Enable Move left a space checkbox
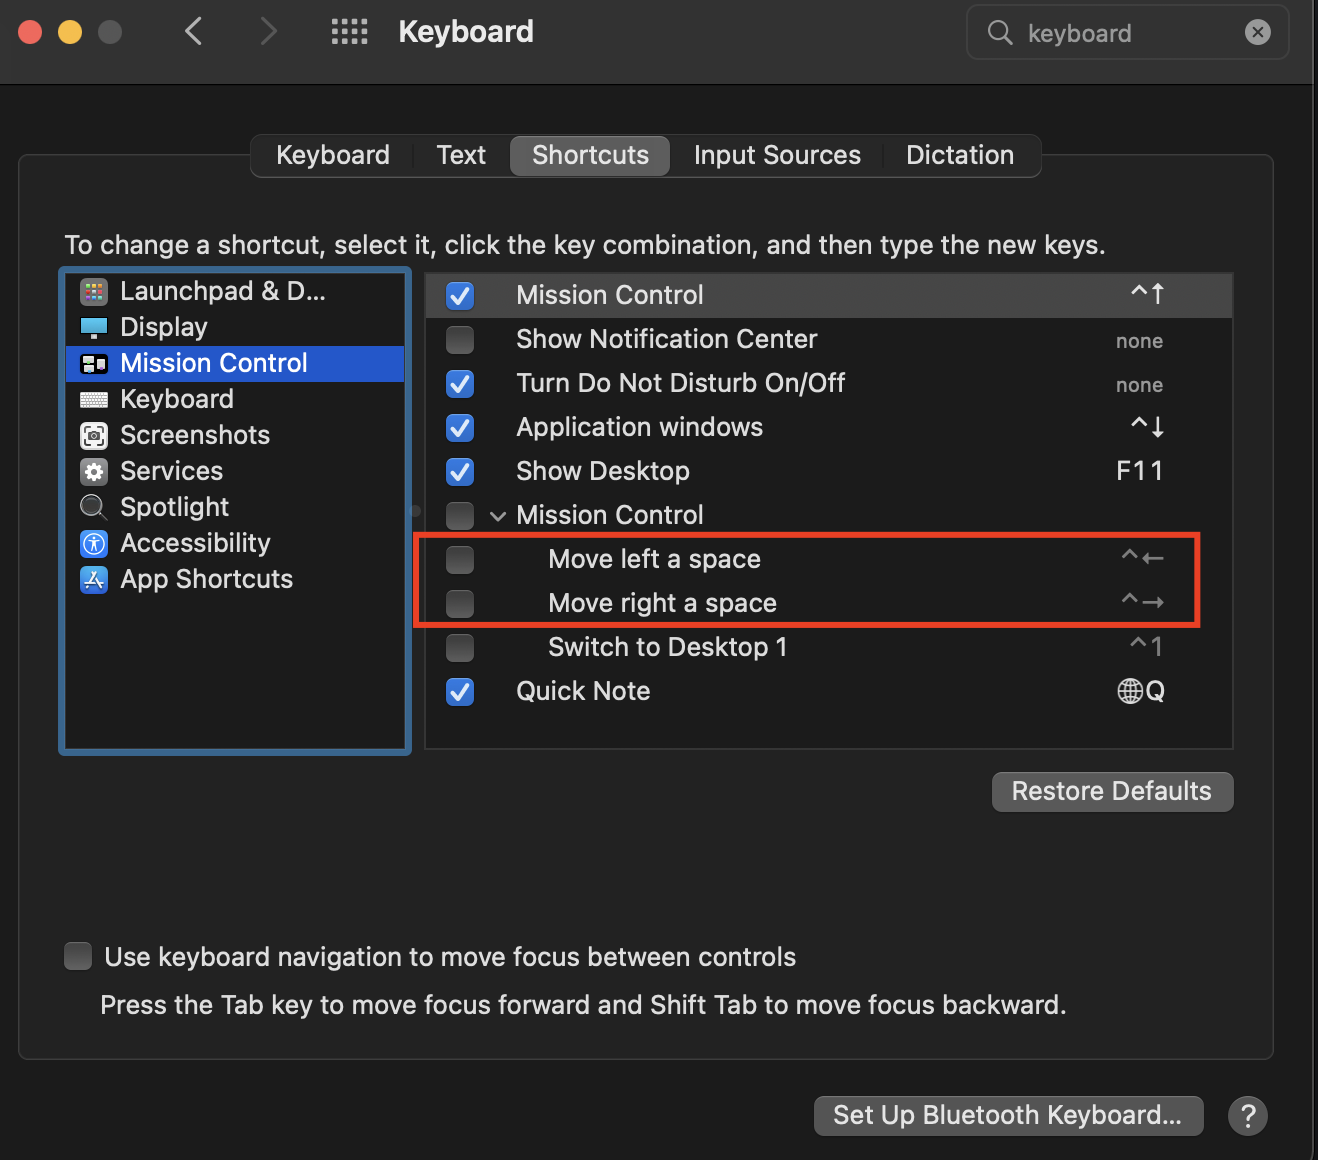This screenshot has height=1160, width=1318. (x=460, y=560)
